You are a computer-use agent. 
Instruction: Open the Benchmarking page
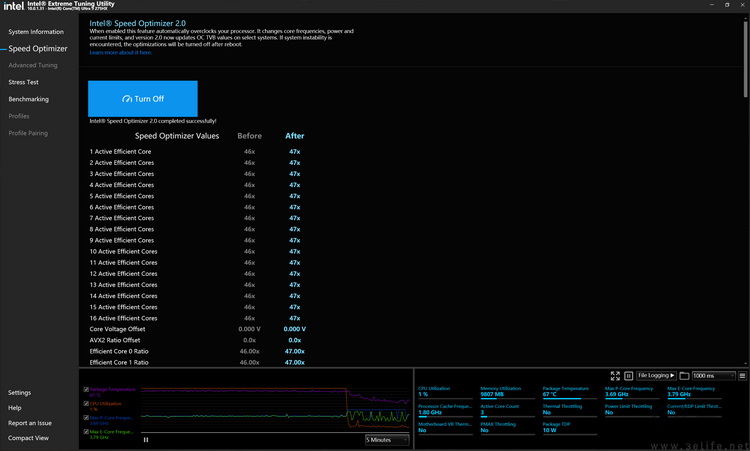(28, 99)
